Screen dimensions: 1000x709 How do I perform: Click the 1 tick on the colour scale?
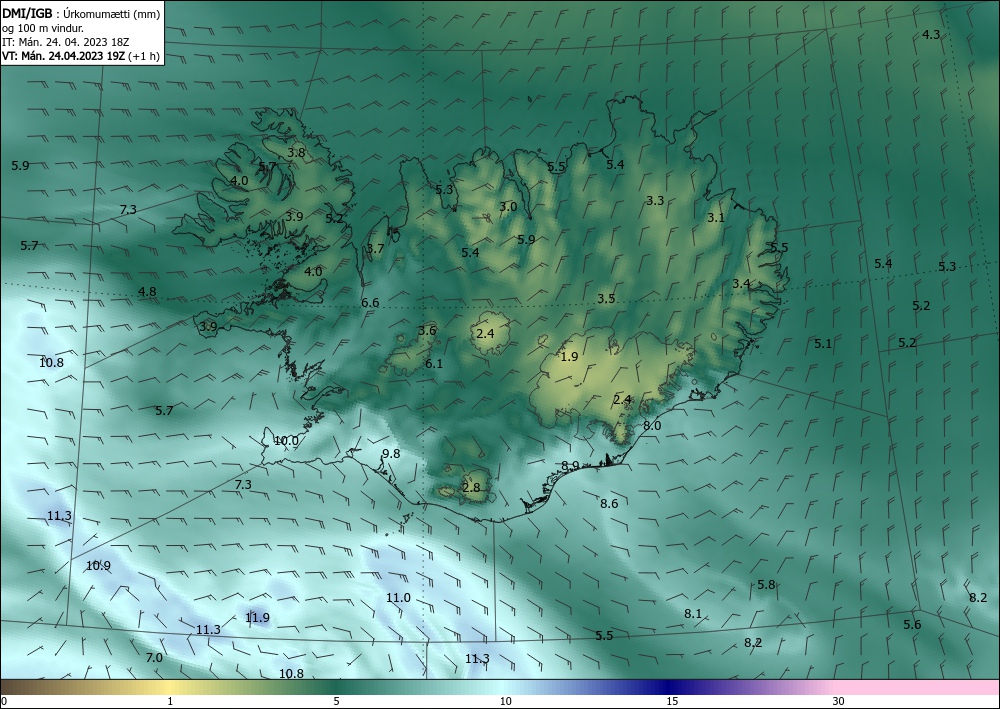[x=170, y=701]
